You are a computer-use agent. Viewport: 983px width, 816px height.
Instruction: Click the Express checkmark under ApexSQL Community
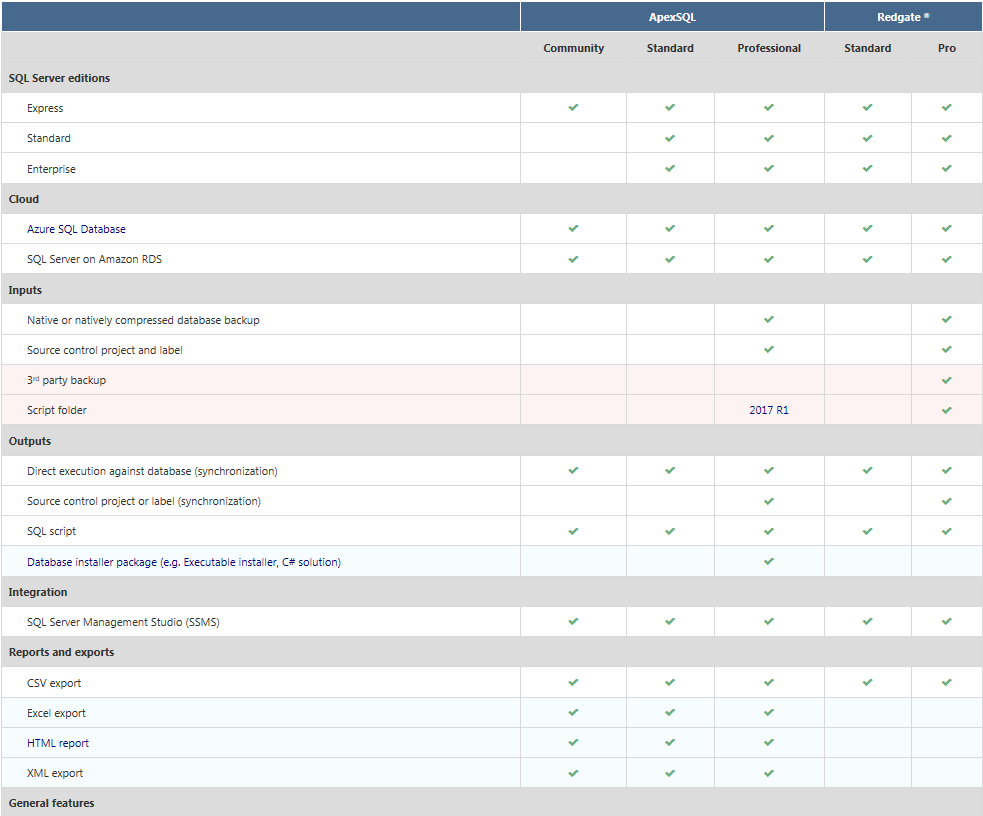pyautogui.click(x=573, y=107)
